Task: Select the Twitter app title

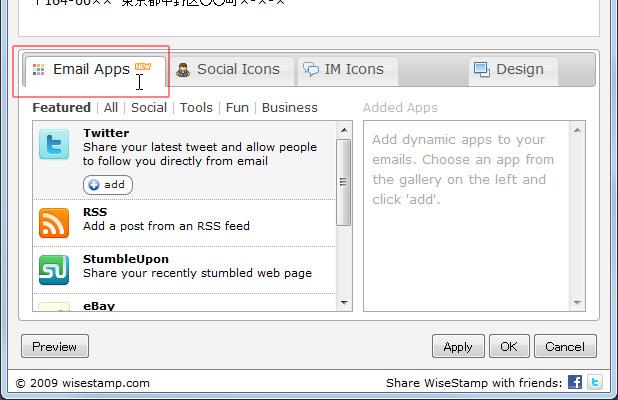Action: [106, 133]
